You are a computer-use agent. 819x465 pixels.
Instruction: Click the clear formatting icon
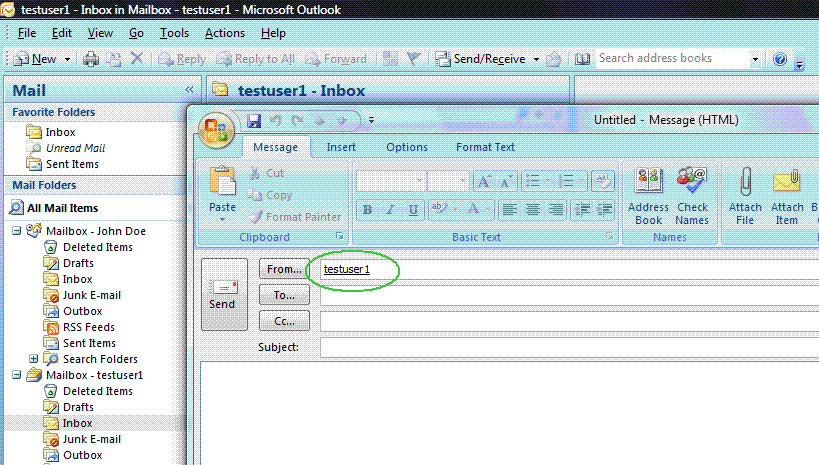coord(603,181)
